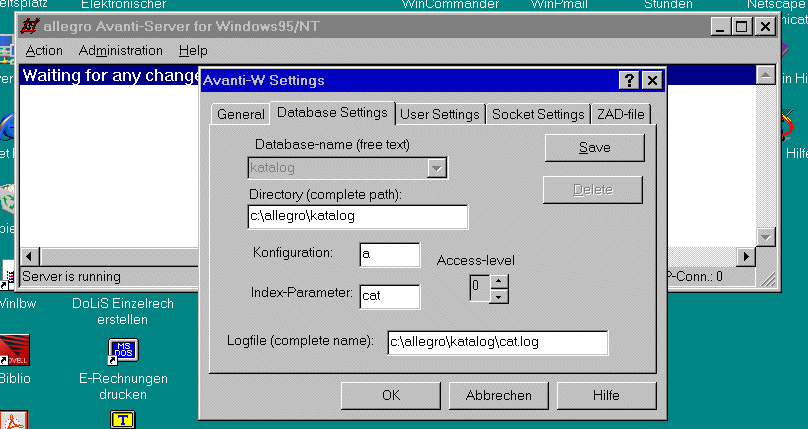Image resolution: width=808 pixels, height=429 pixels.
Task: Close the Avanti-W Settings dialog
Action: point(652,81)
